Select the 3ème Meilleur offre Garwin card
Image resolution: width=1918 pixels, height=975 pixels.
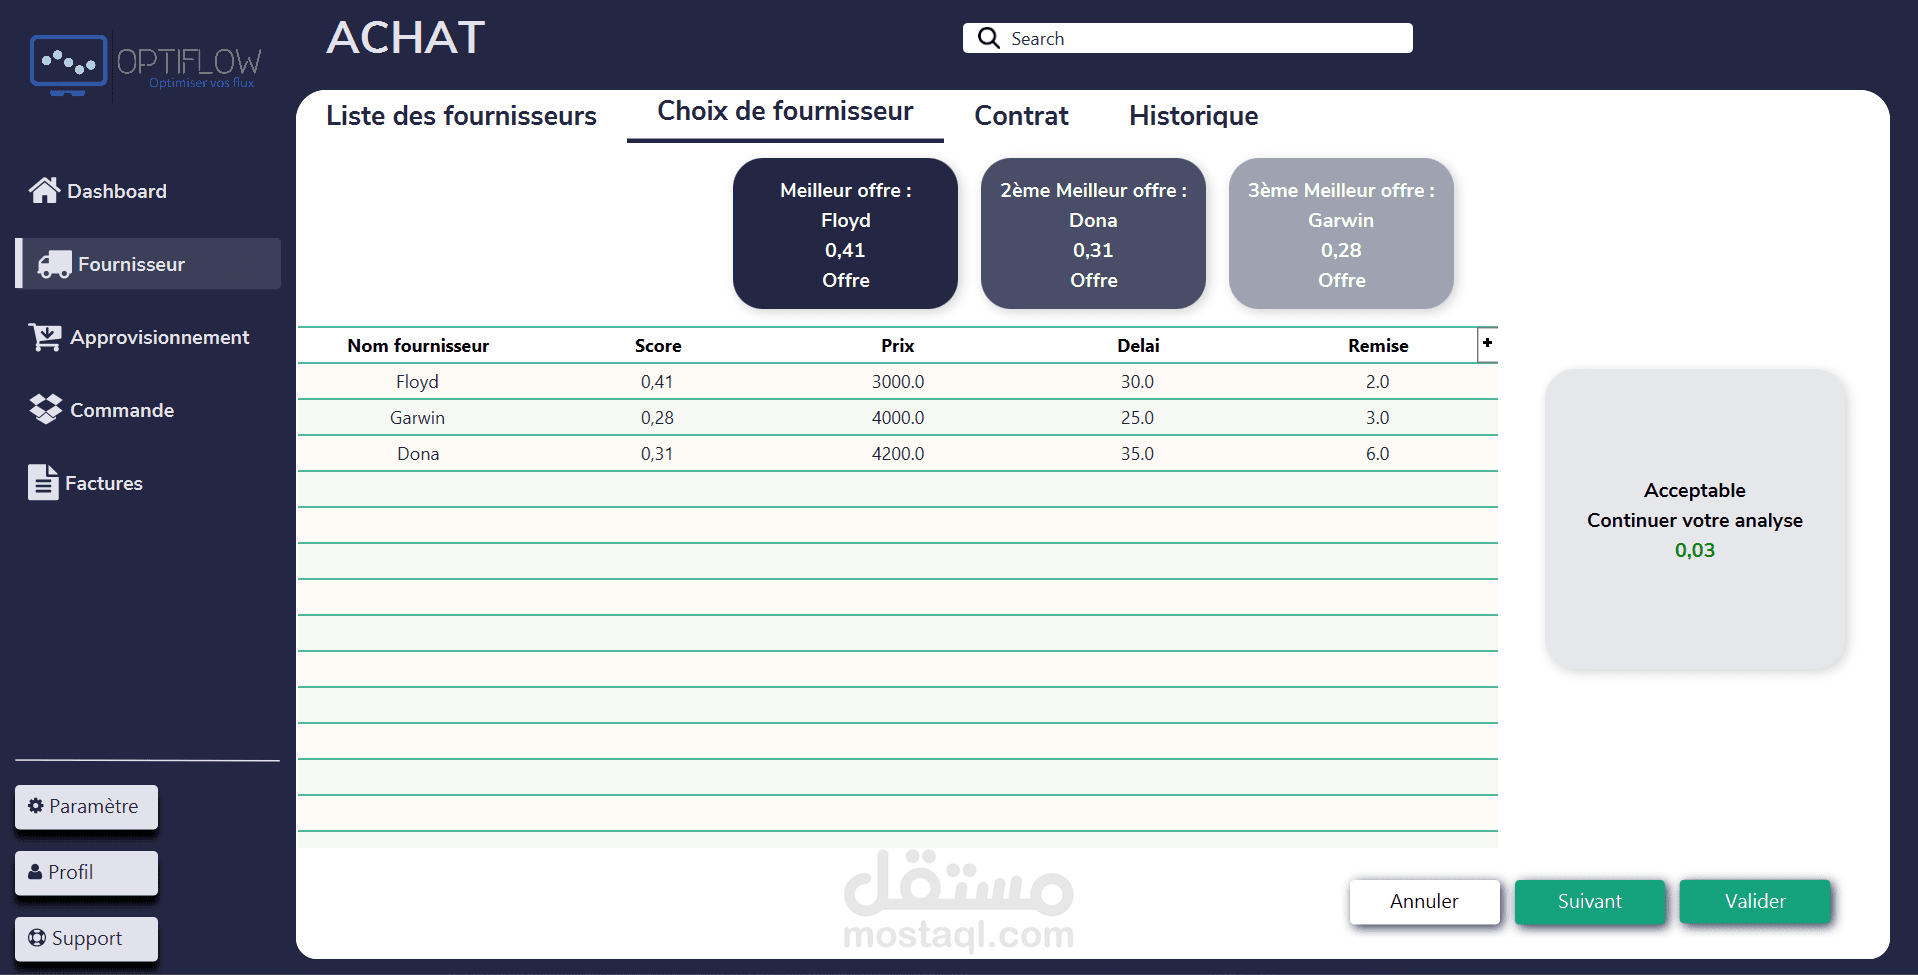(1341, 234)
